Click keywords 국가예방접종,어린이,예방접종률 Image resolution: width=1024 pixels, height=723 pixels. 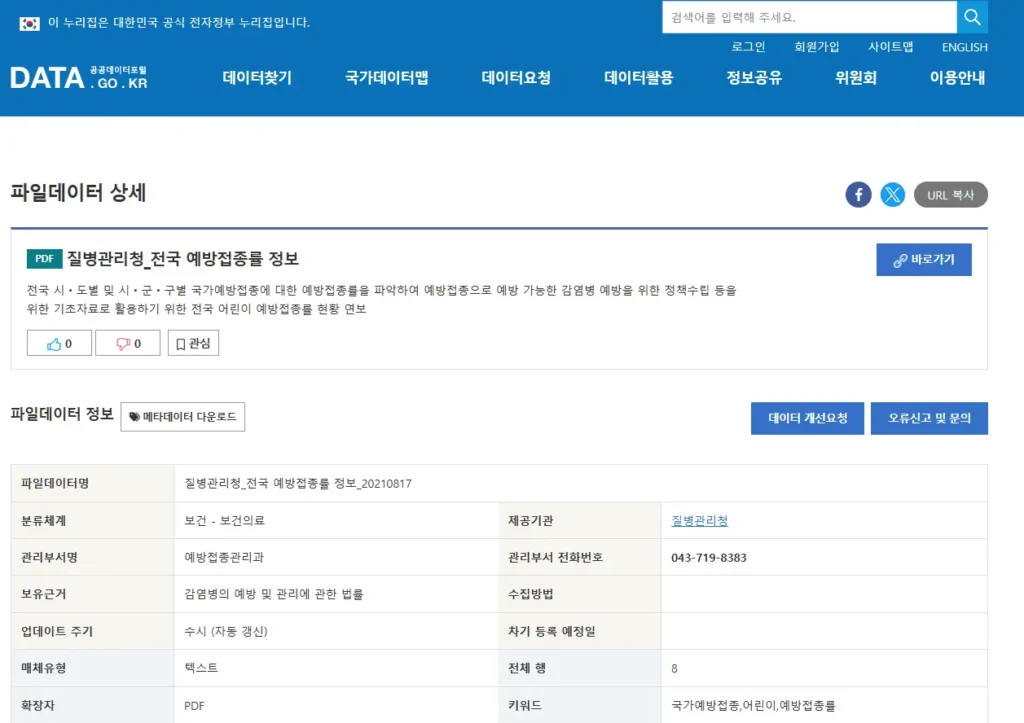pos(753,705)
